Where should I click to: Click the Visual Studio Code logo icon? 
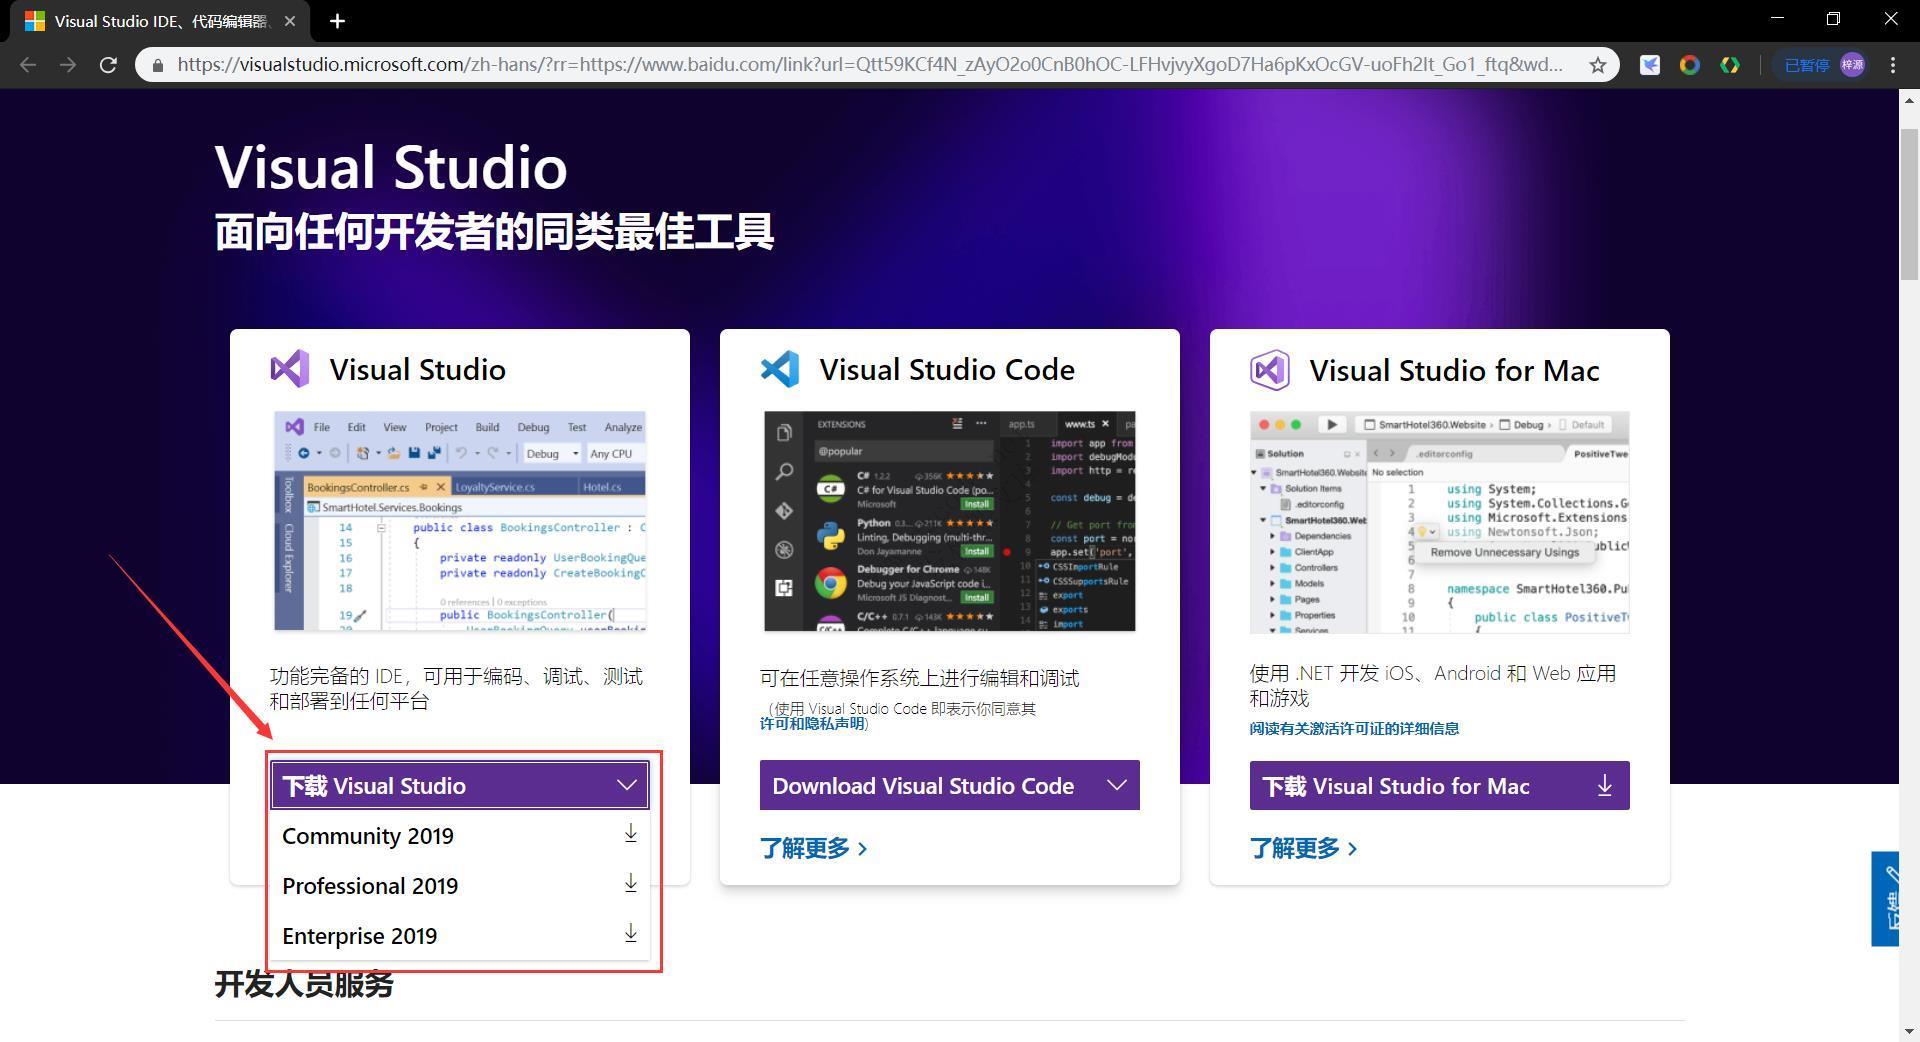click(x=779, y=369)
